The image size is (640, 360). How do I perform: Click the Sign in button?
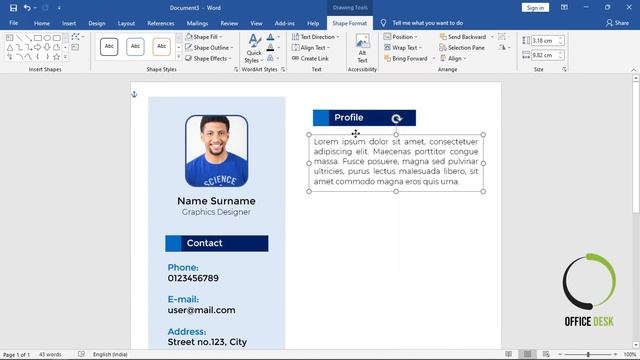[535, 8]
